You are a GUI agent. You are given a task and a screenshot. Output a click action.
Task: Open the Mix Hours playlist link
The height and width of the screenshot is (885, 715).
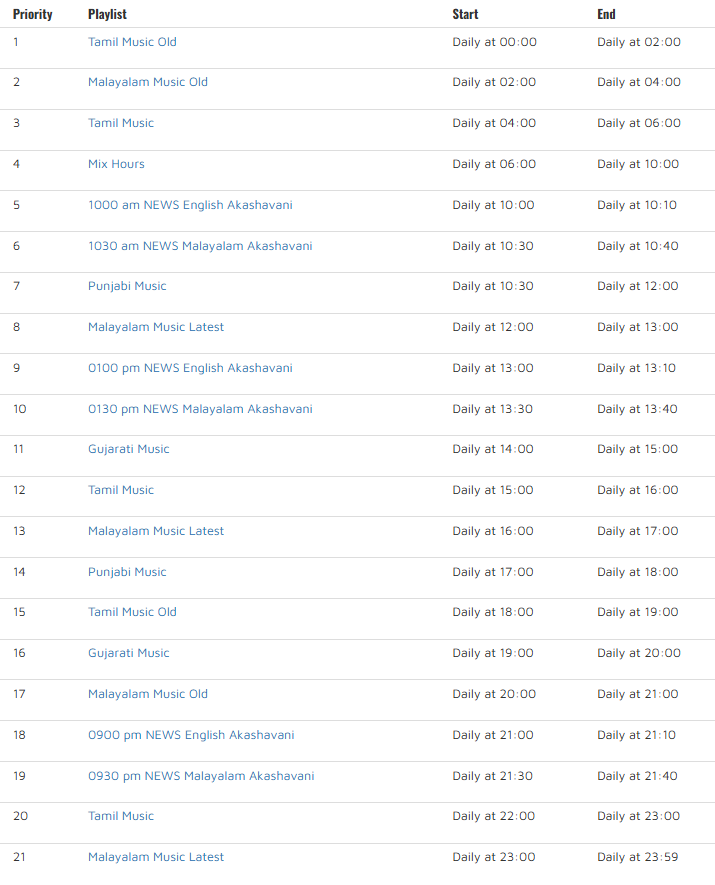(x=116, y=164)
